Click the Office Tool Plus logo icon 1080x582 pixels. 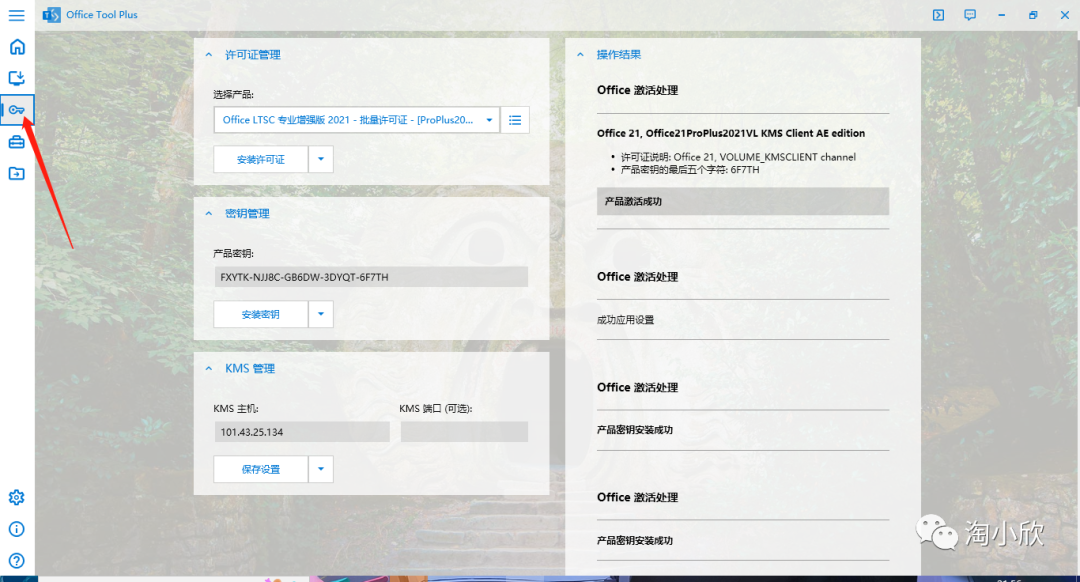coord(52,15)
